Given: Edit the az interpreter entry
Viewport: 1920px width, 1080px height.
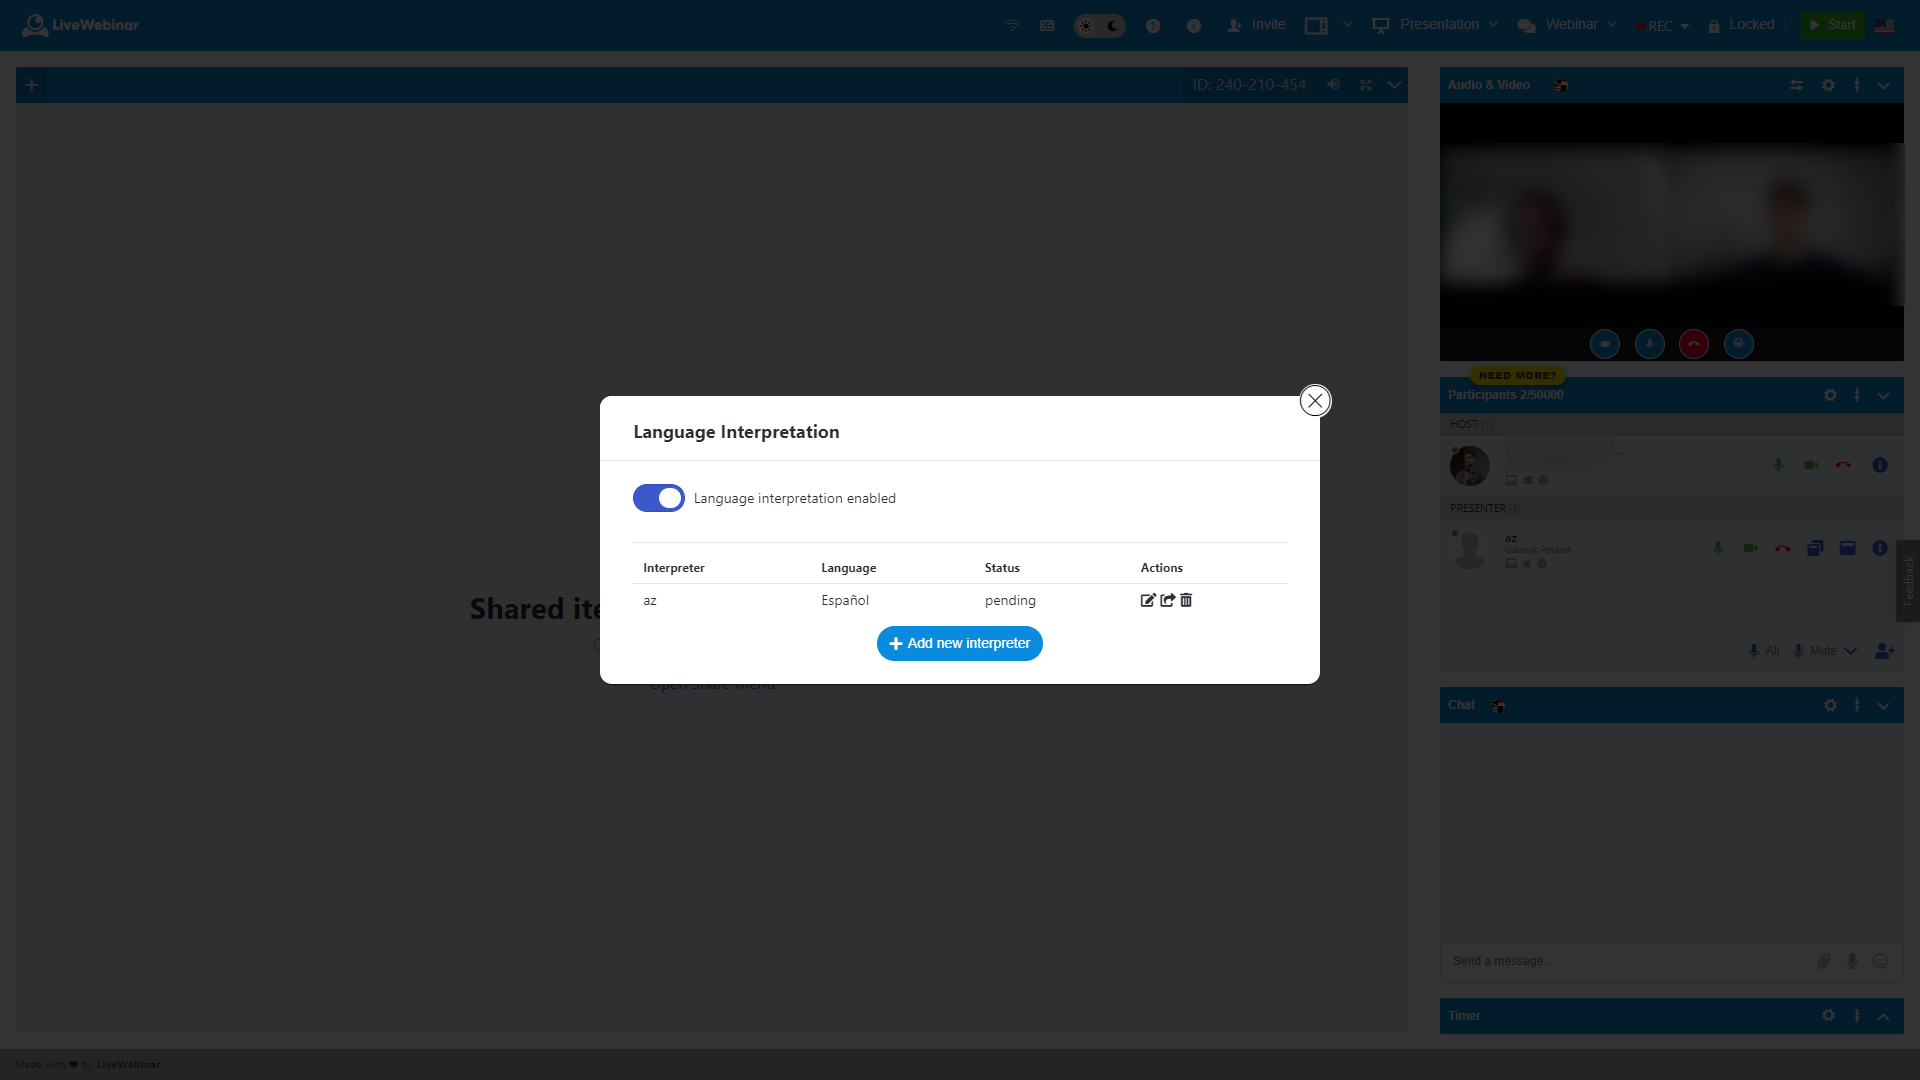Looking at the screenshot, I should click(x=1148, y=600).
